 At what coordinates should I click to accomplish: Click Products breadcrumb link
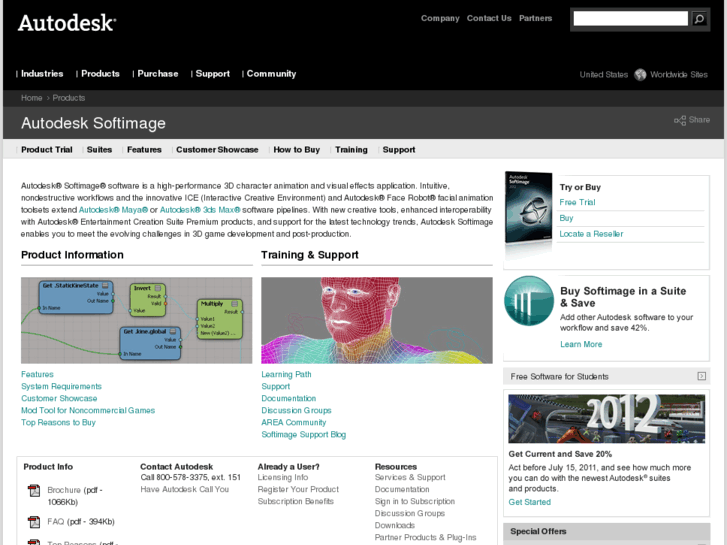tap(69, 98)
